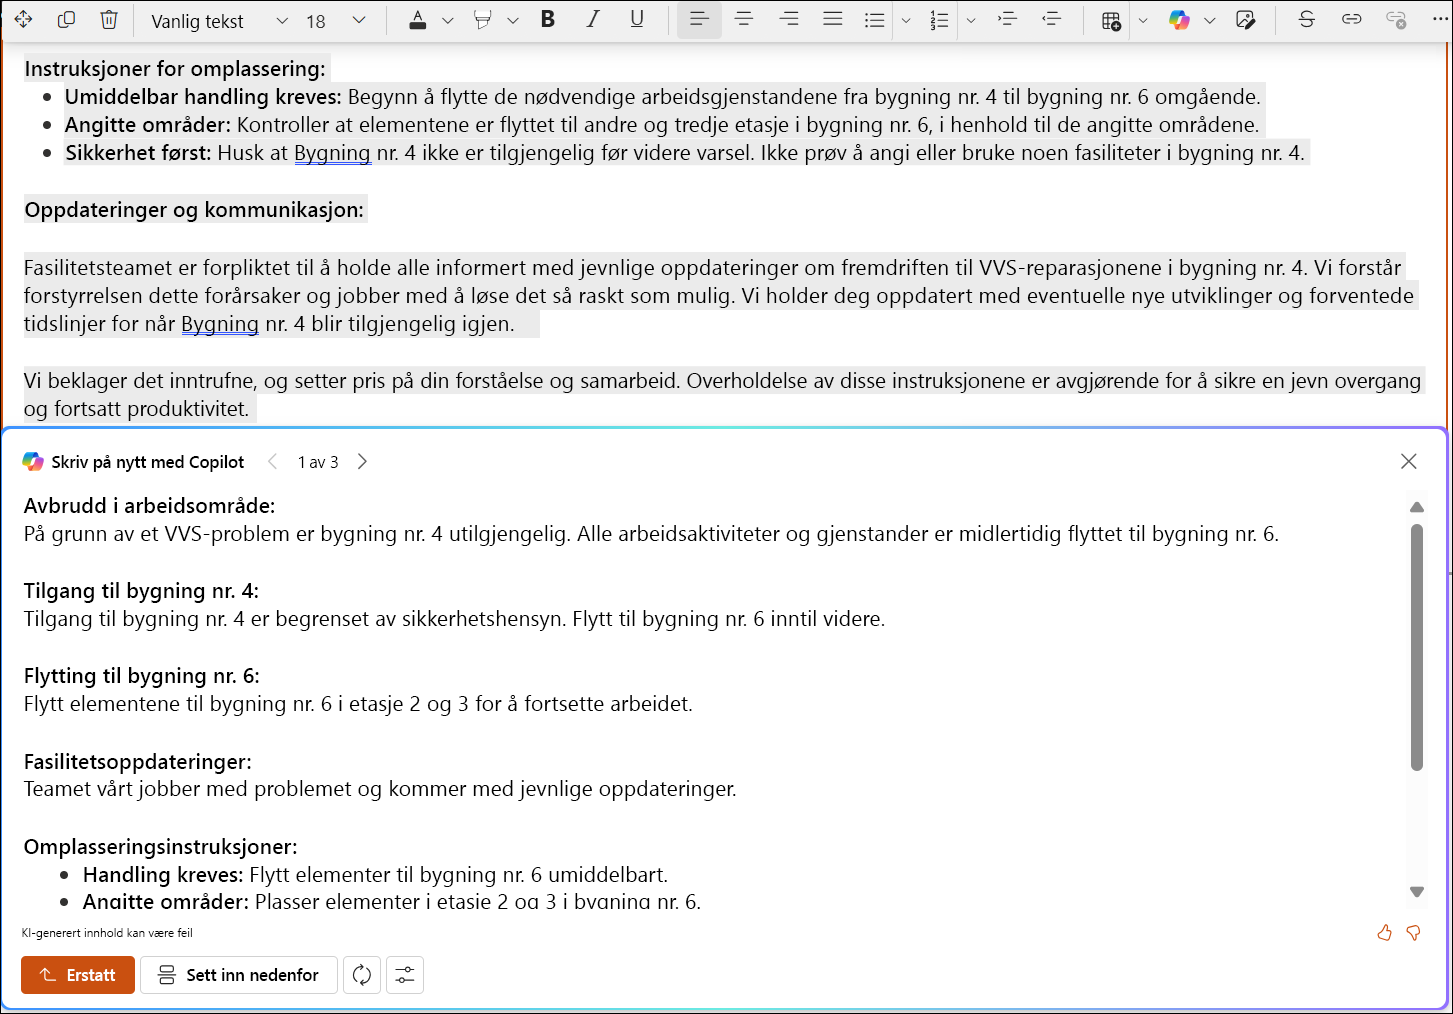Apply the text highlight color marker
The image size is (1453, 1014).
click(x=483, y=20)
